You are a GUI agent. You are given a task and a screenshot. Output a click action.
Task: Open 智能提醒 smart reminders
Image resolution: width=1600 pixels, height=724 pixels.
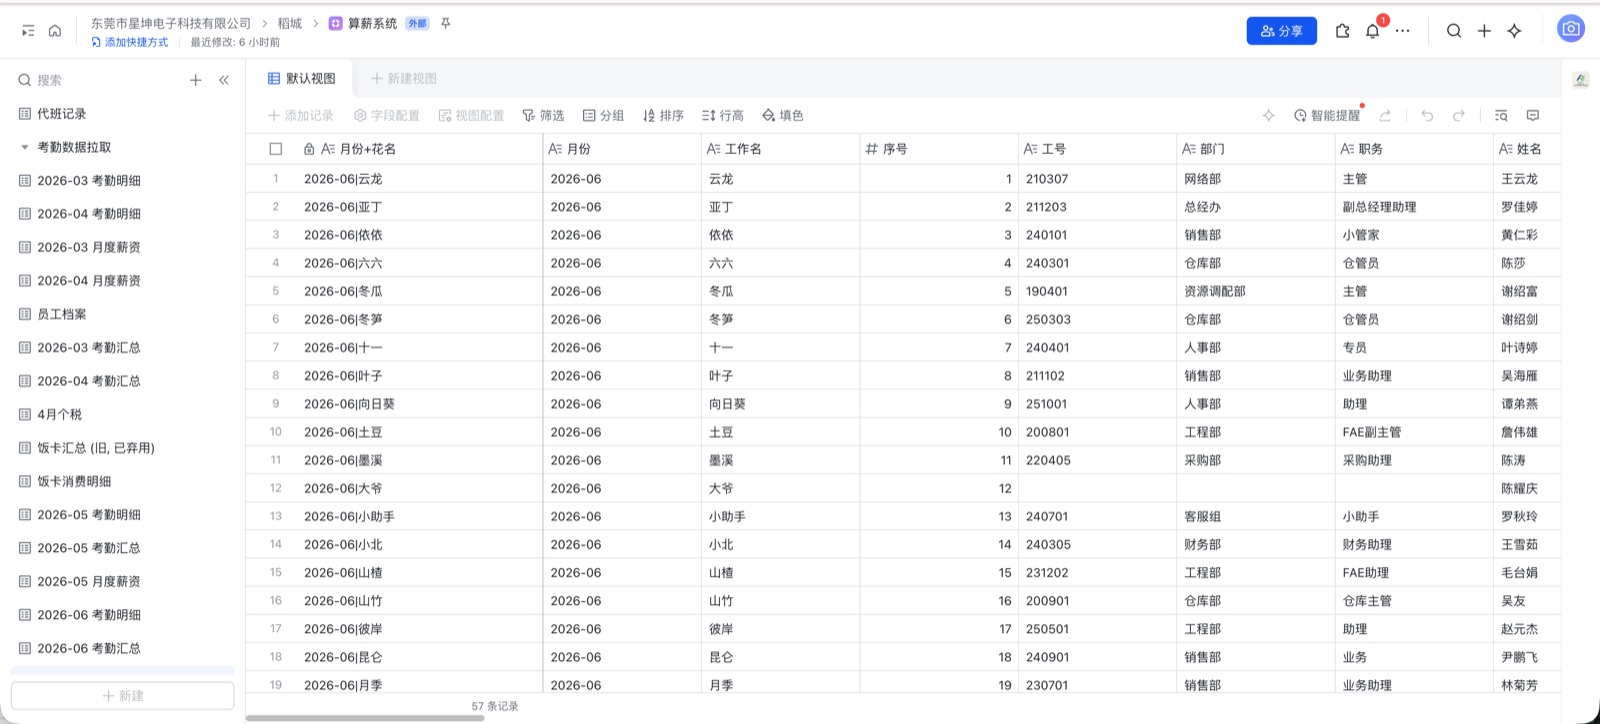point(1327,116)
